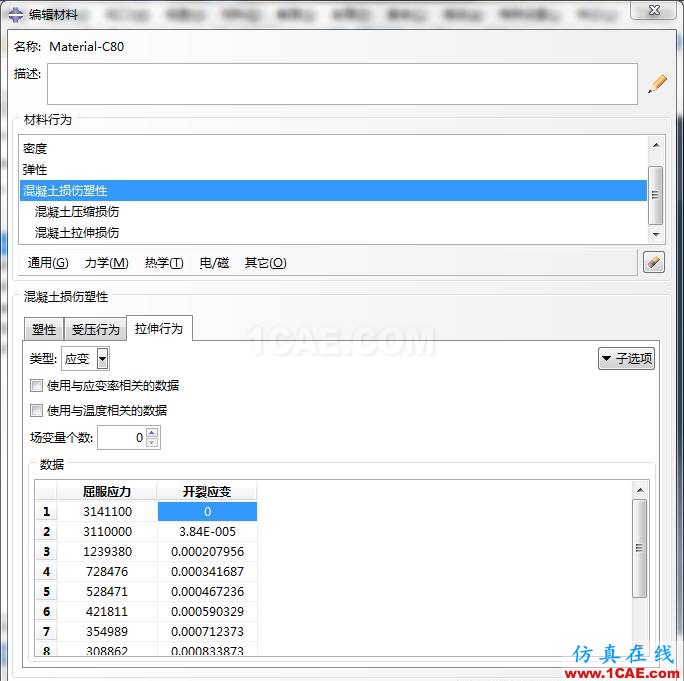Close the Edit Material dialog
684x681 pixels.
tap(654, 10)
